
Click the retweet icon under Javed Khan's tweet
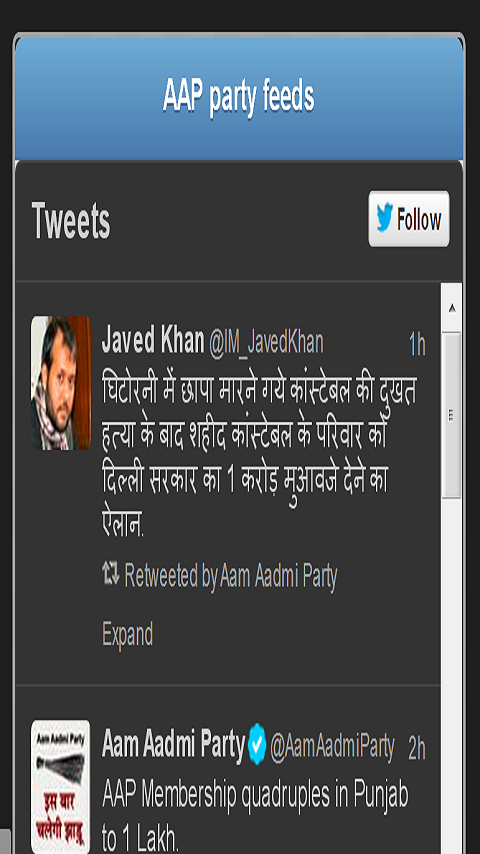(111, 574)
